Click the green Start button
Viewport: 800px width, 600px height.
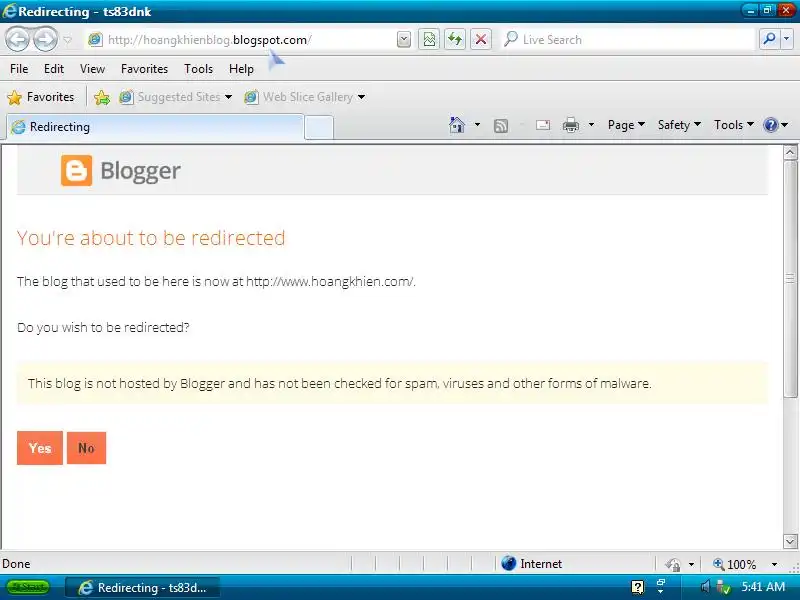(28, 587)
